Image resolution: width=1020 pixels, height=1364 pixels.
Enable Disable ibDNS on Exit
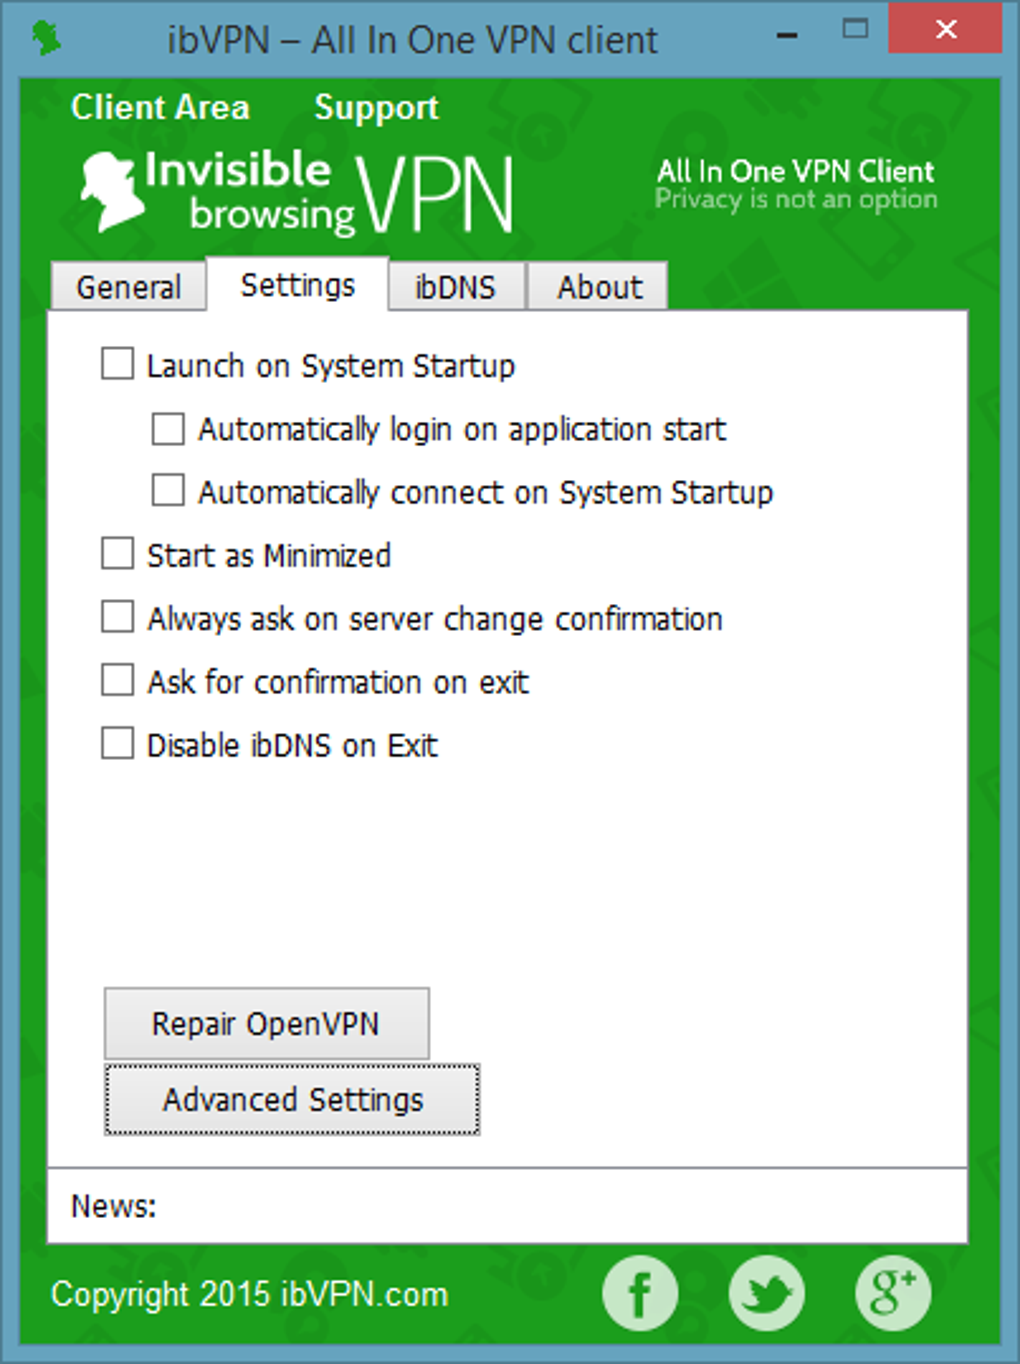pos(118,744)
